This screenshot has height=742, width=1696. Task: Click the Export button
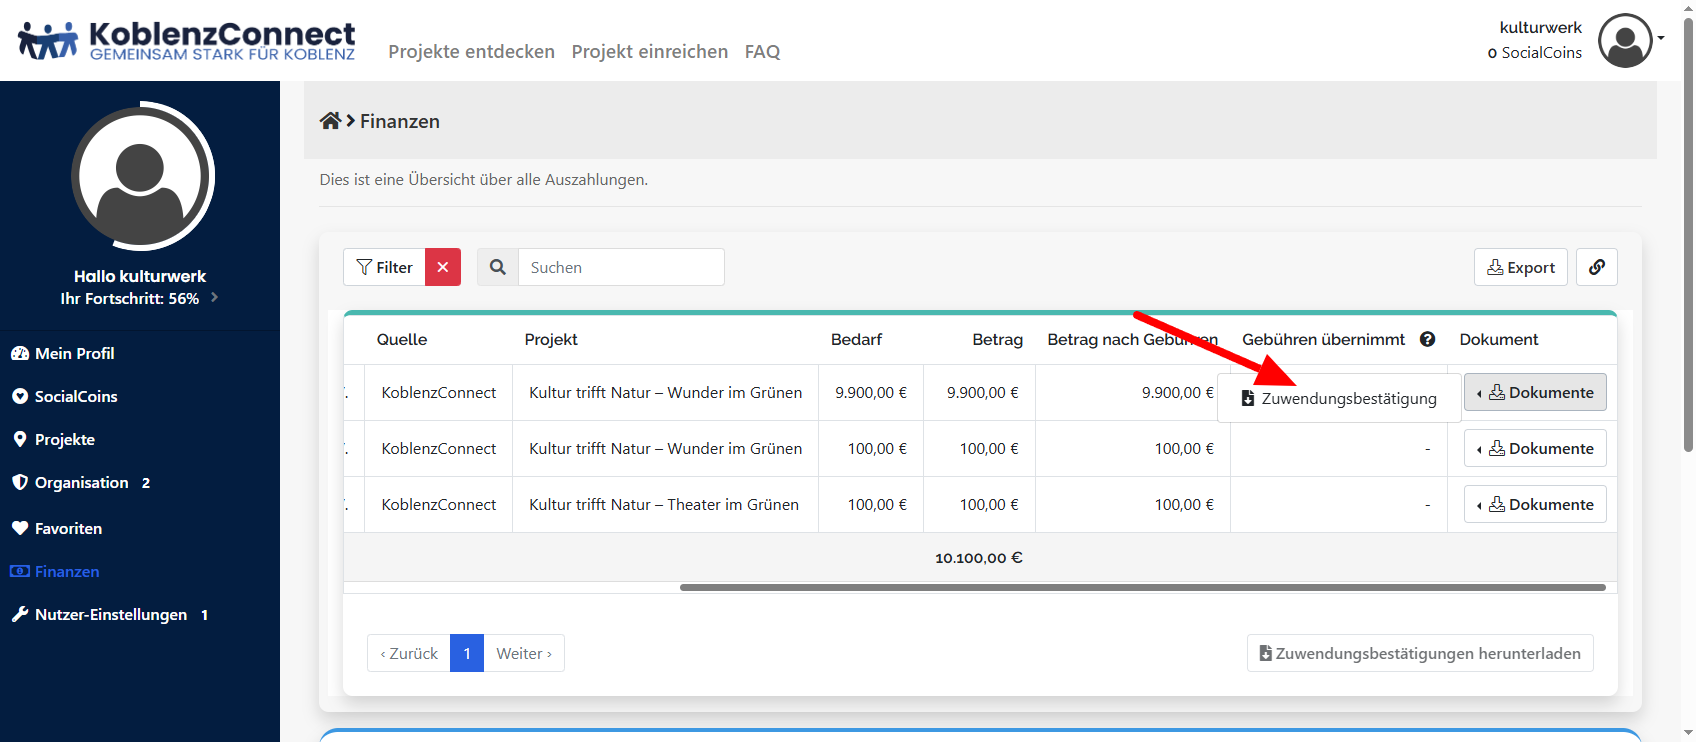click(1520, 267)
